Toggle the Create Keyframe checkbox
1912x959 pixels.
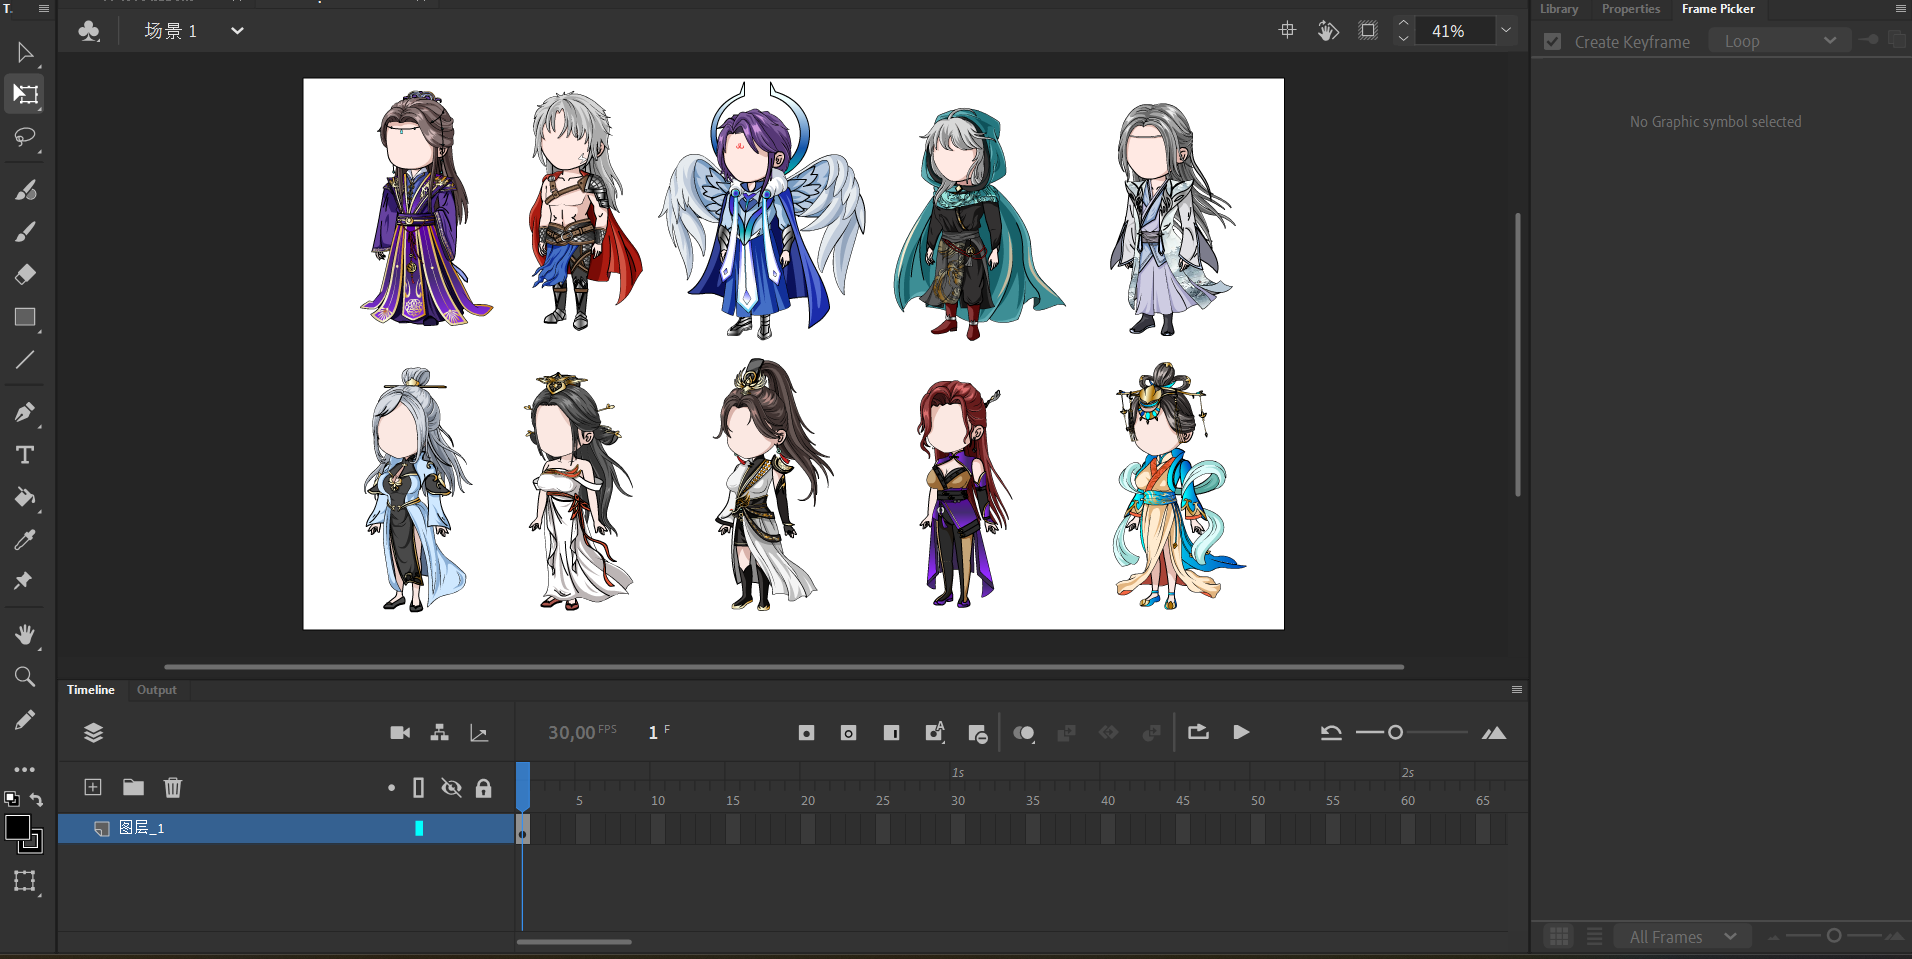(x=1552, y=42)
